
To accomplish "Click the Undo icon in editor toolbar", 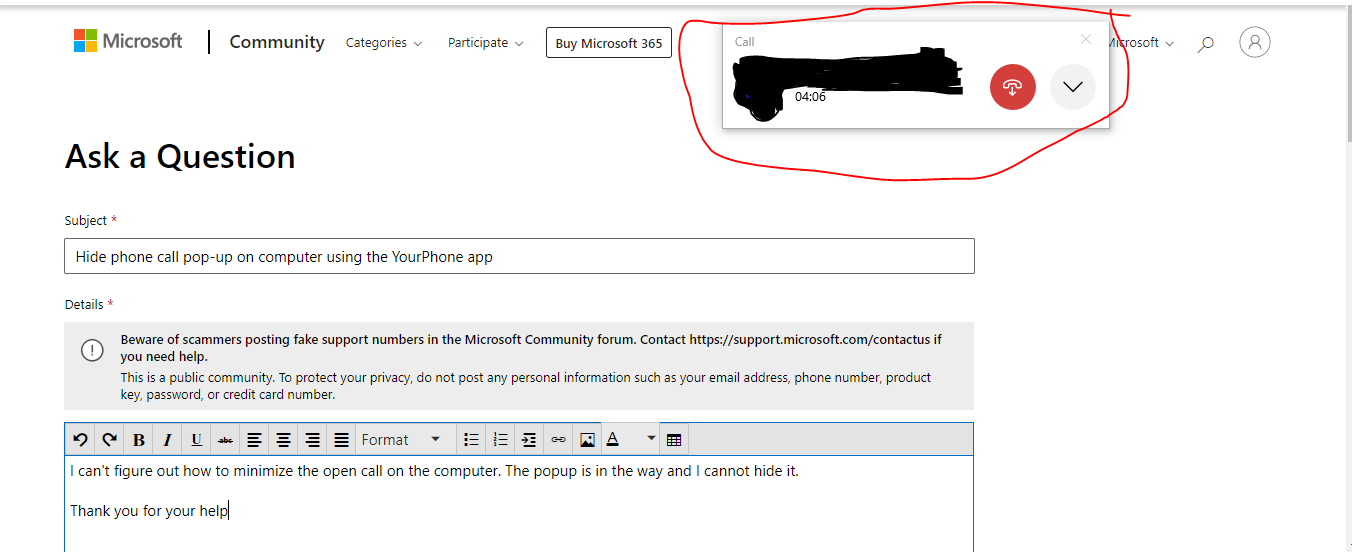I will (x=81, y=440).
